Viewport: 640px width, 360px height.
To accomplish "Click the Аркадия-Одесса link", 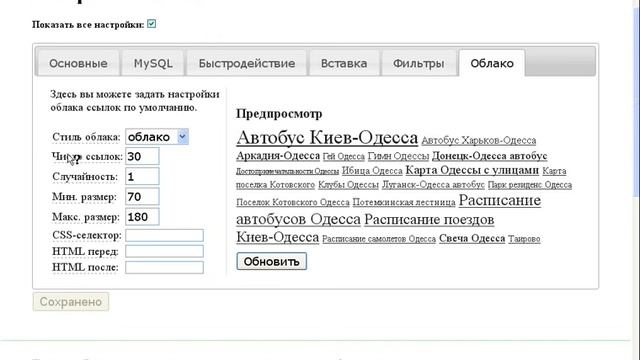I will coord(278,156).
